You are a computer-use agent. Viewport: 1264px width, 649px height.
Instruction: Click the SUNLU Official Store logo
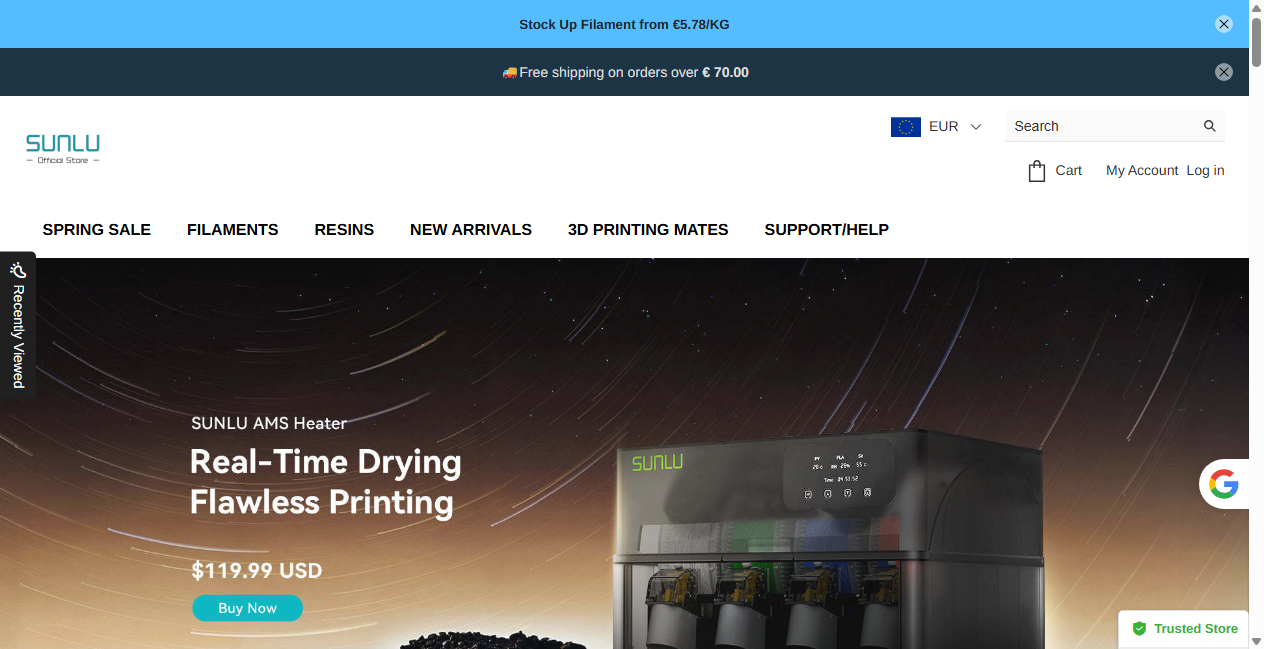[63, 149]
